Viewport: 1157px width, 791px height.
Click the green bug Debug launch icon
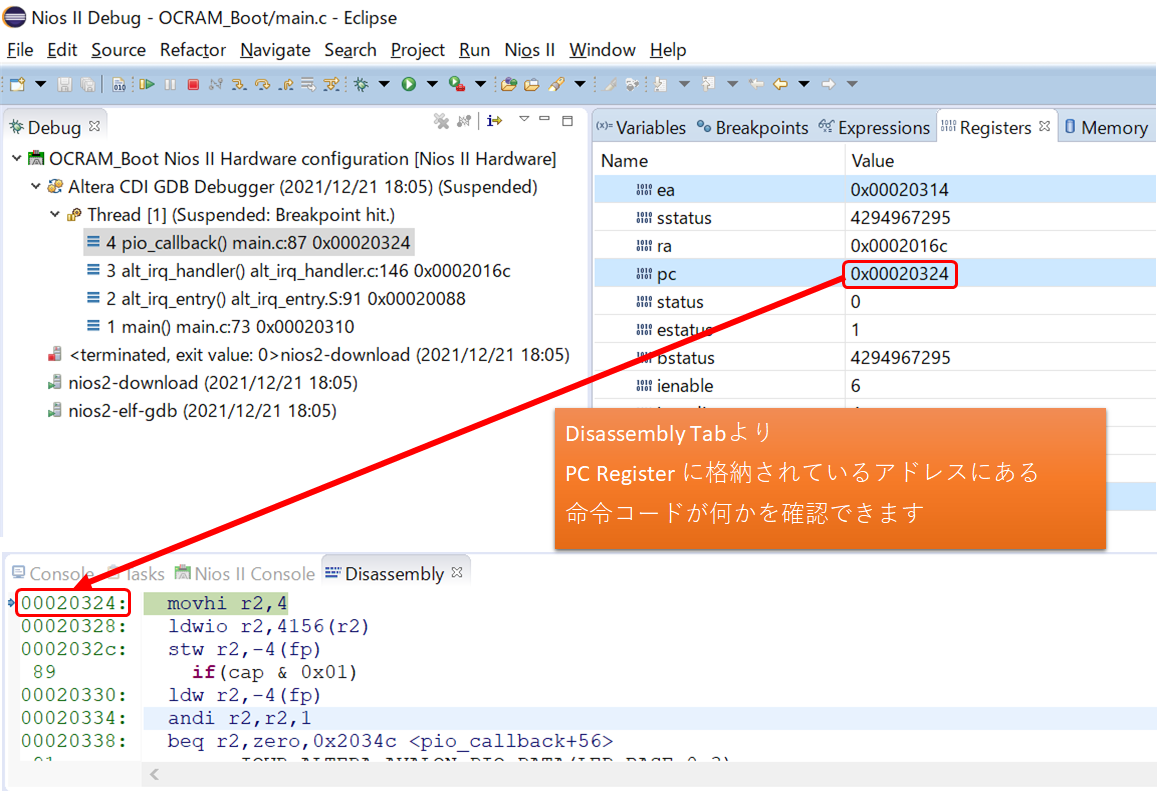[x=361, y=85]
